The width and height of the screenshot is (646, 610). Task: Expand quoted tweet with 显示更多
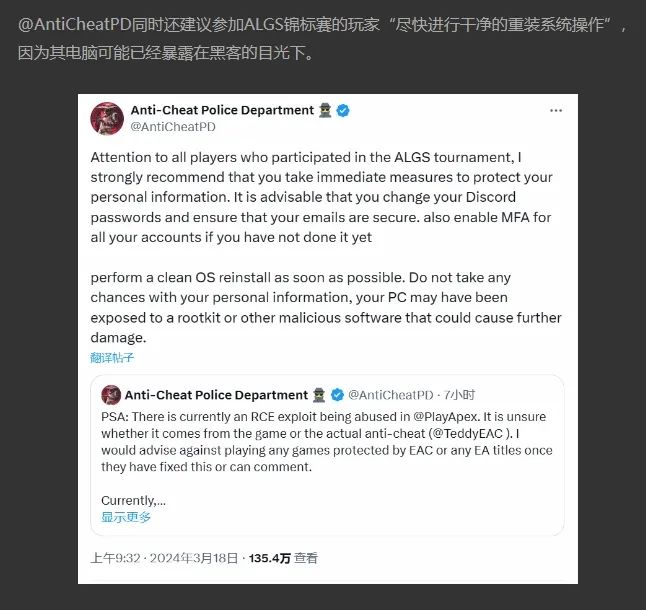coord(126,517)
